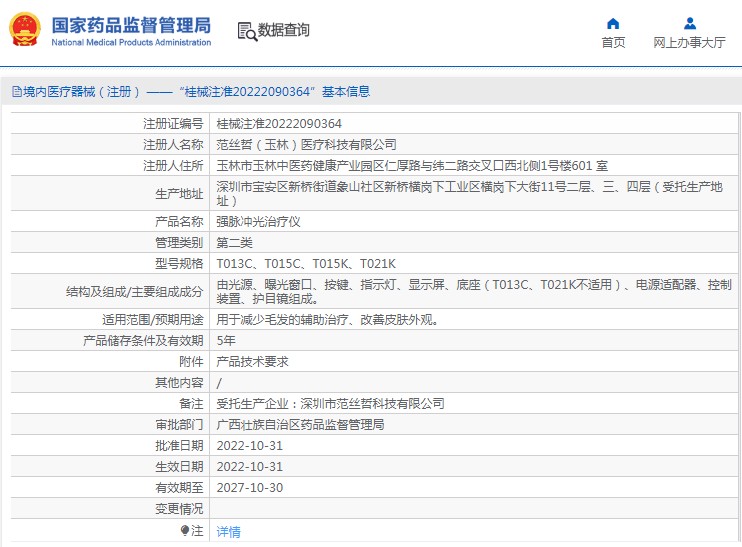Select 范丝哲（玉林）医疗科技有限公司 cell
The image size is (742, 547).
(x=306, y=144)
